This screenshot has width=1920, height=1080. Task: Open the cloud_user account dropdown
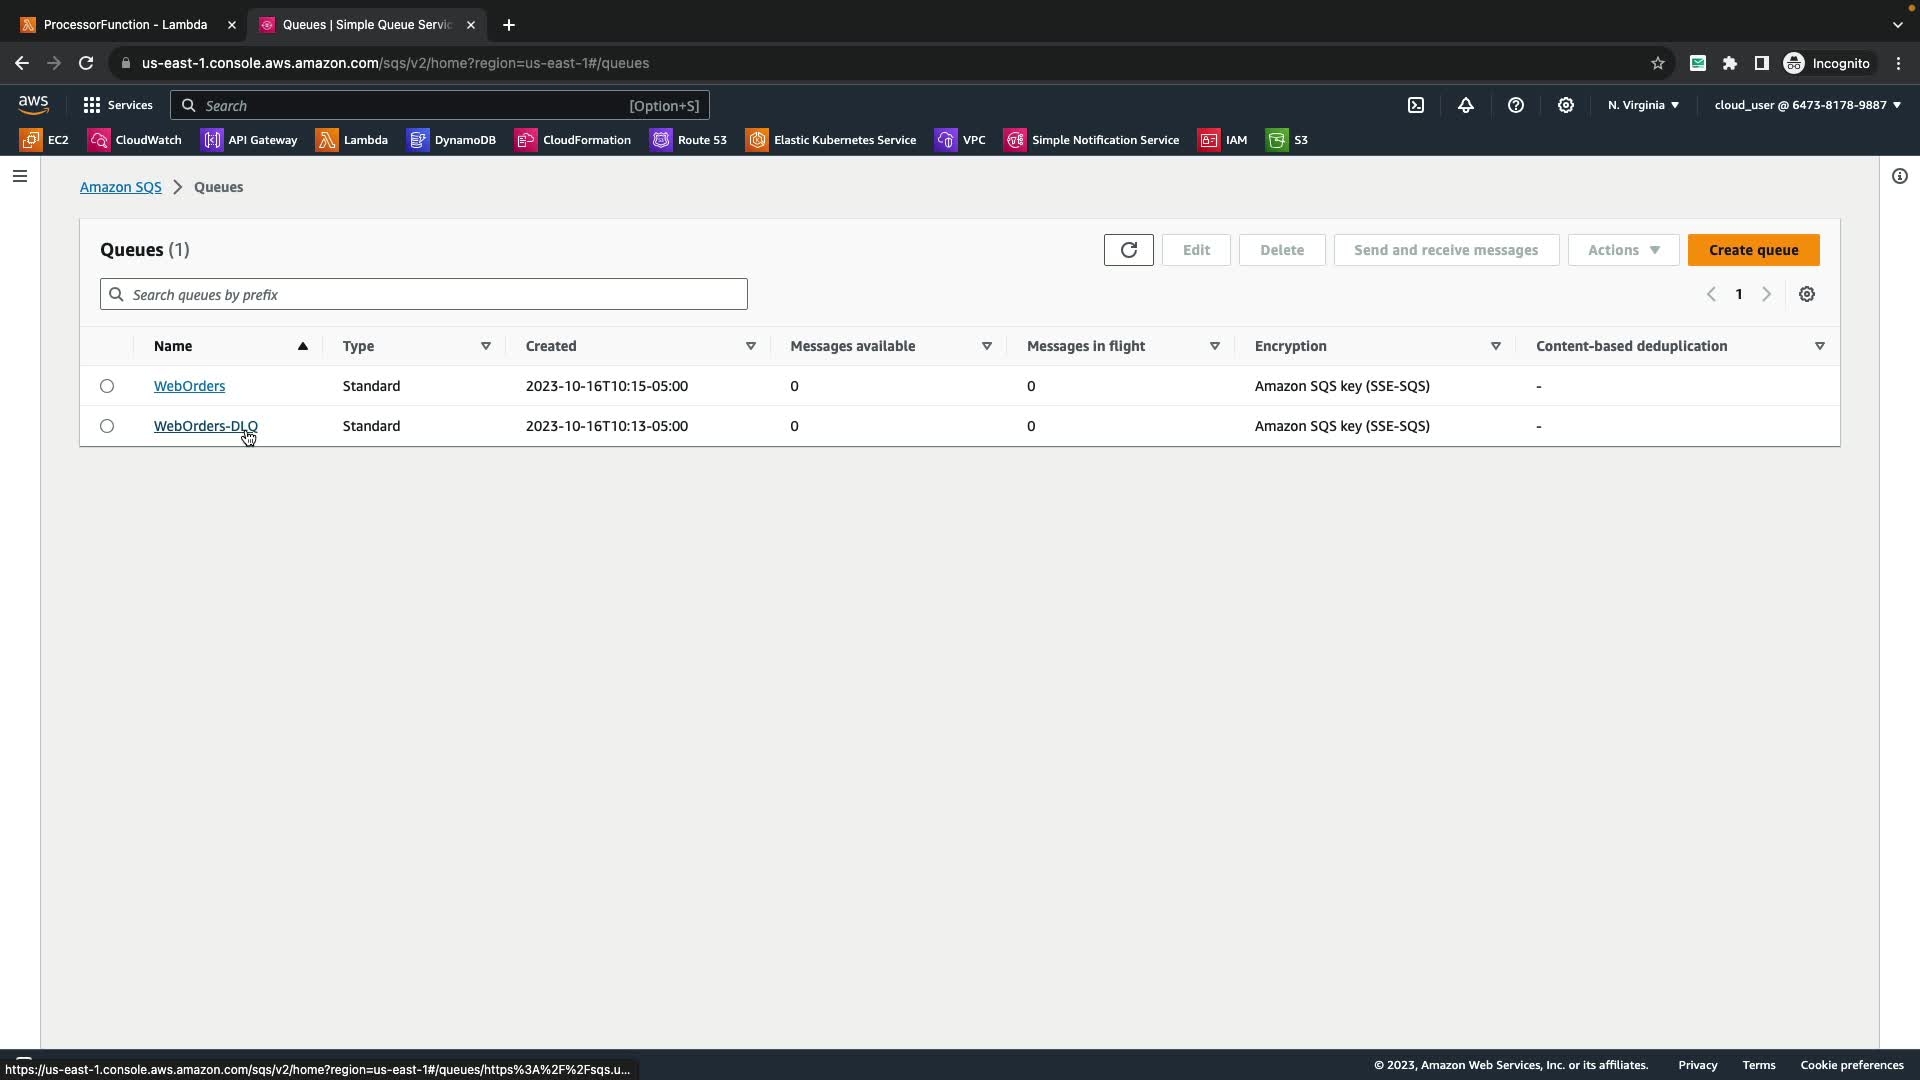(1807, 105)
